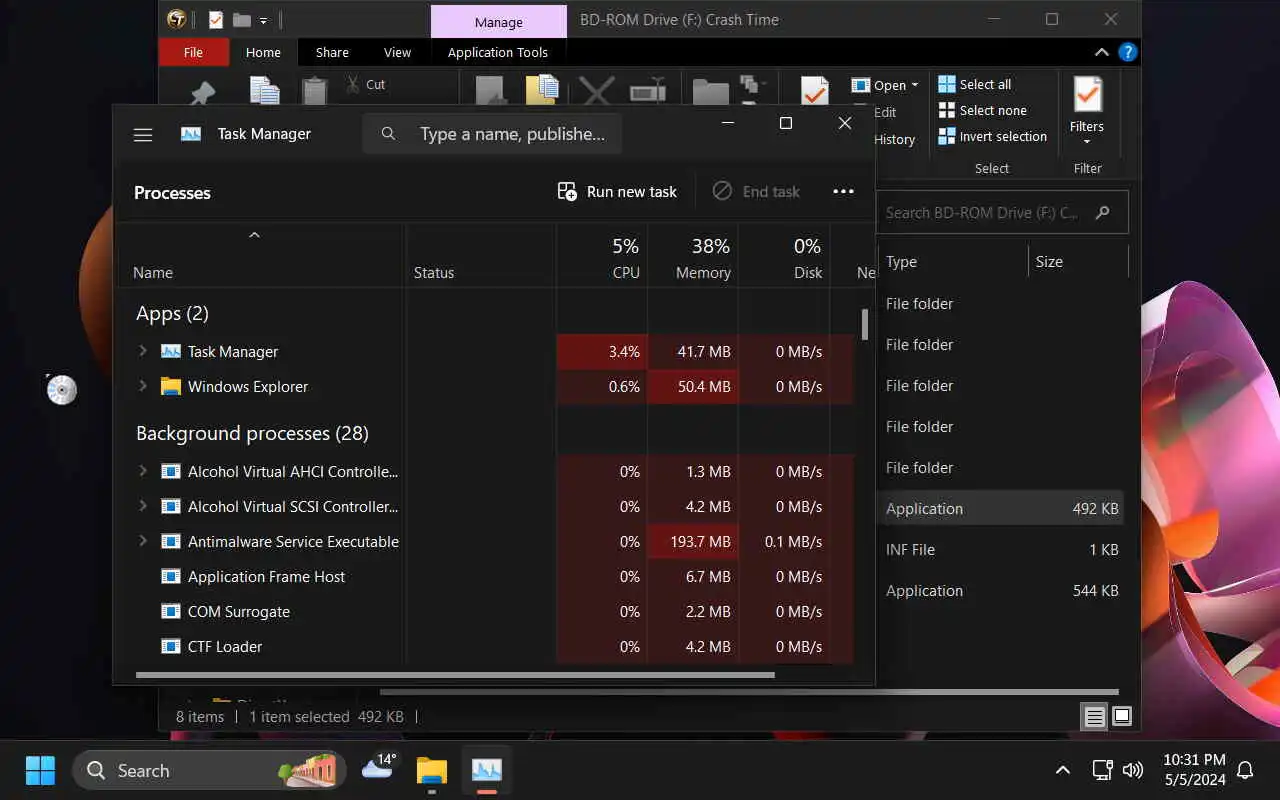Click the Delete X icon in Explorer ribbon
The width and height of the screenshot is (1280, 800).
pyautogui.click(x=597, y=91)
